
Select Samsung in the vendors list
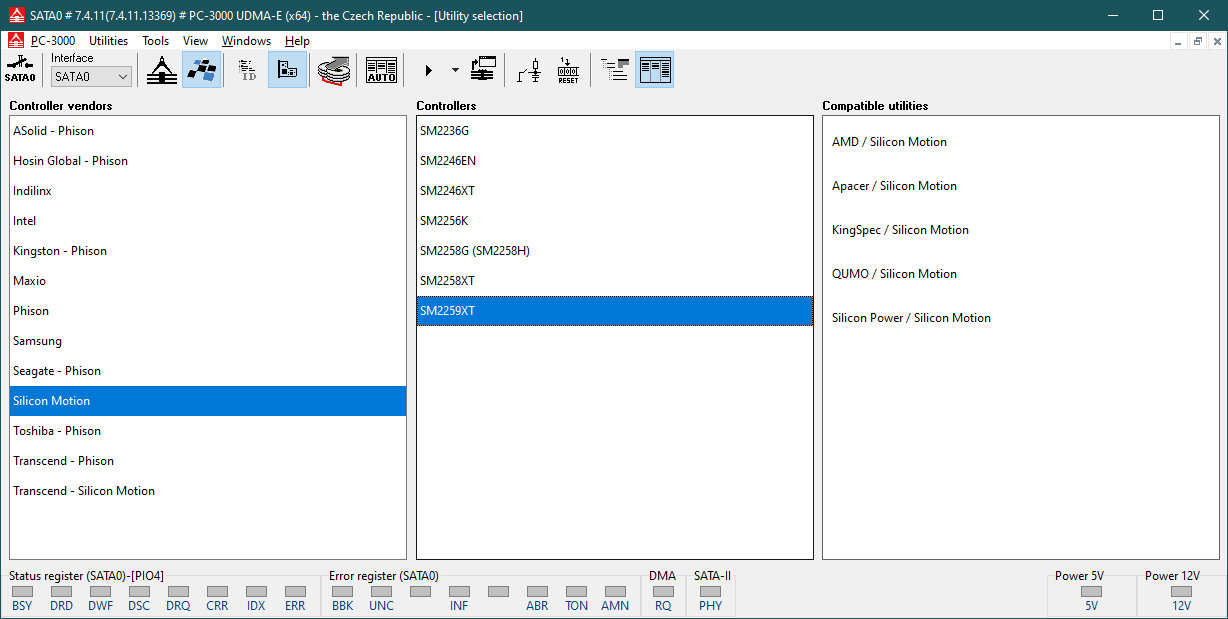[x=208, y=341]
